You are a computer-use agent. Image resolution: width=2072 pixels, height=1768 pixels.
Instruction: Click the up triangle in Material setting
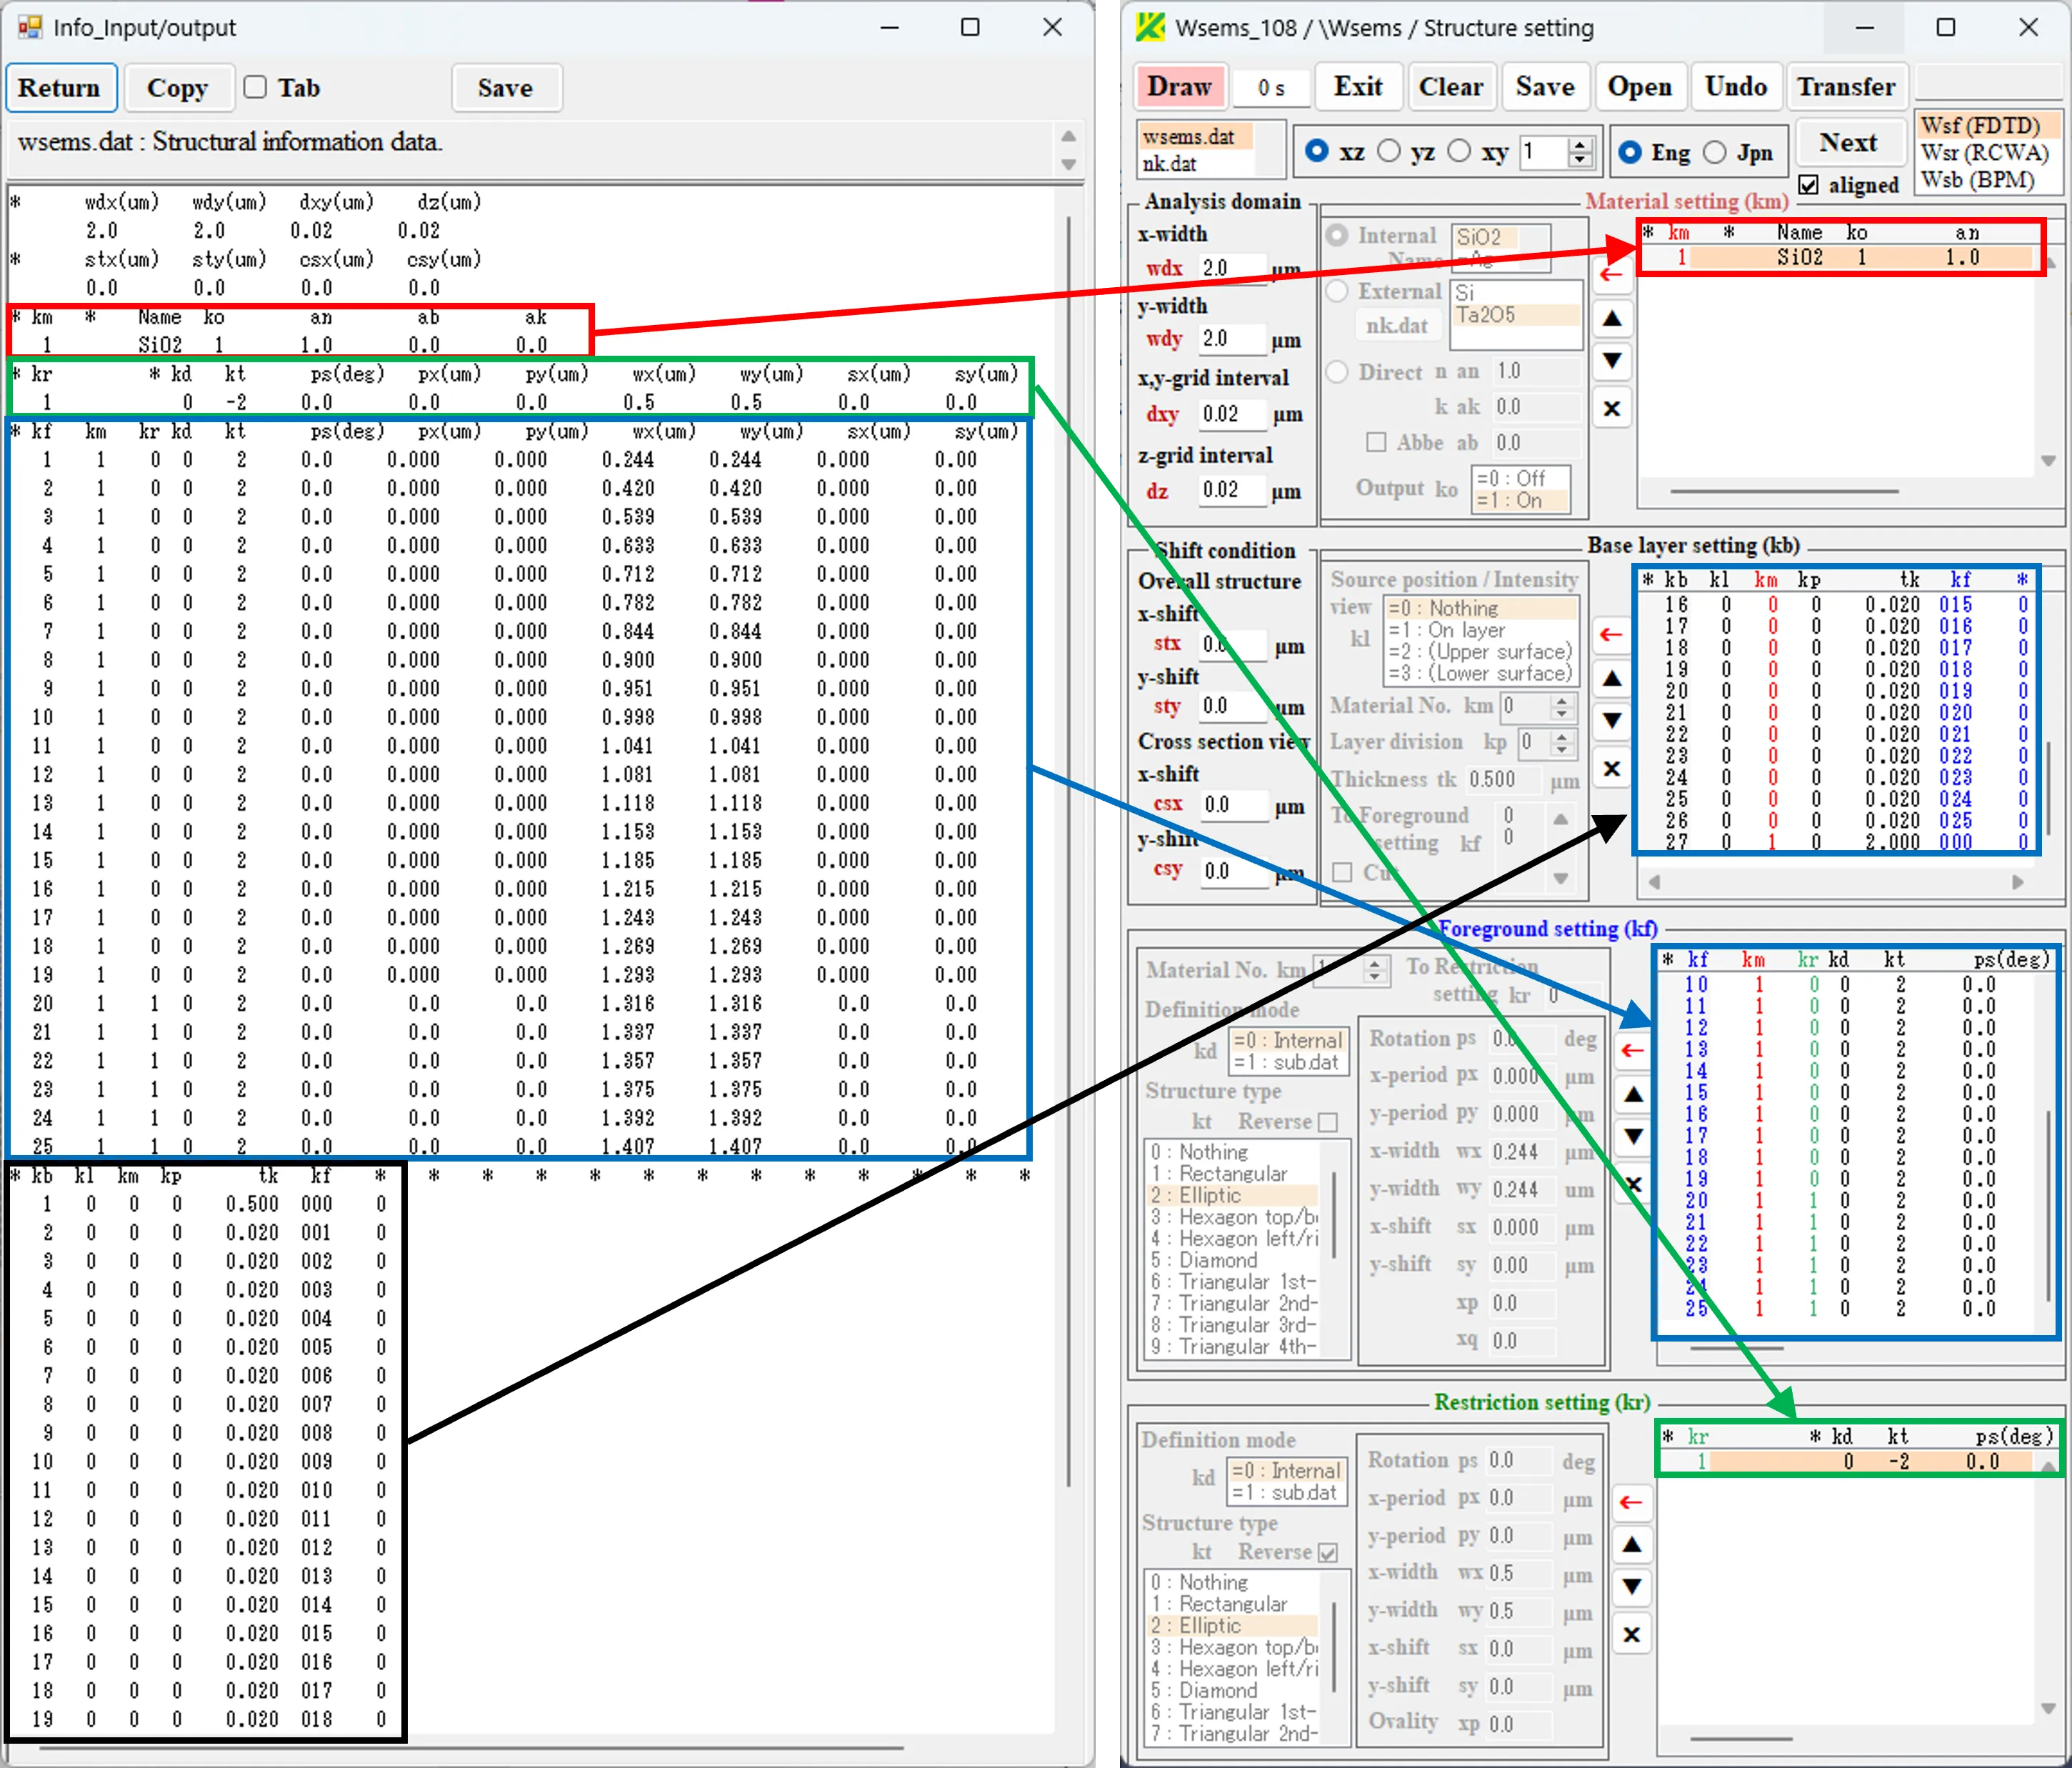coord(1612,319)
